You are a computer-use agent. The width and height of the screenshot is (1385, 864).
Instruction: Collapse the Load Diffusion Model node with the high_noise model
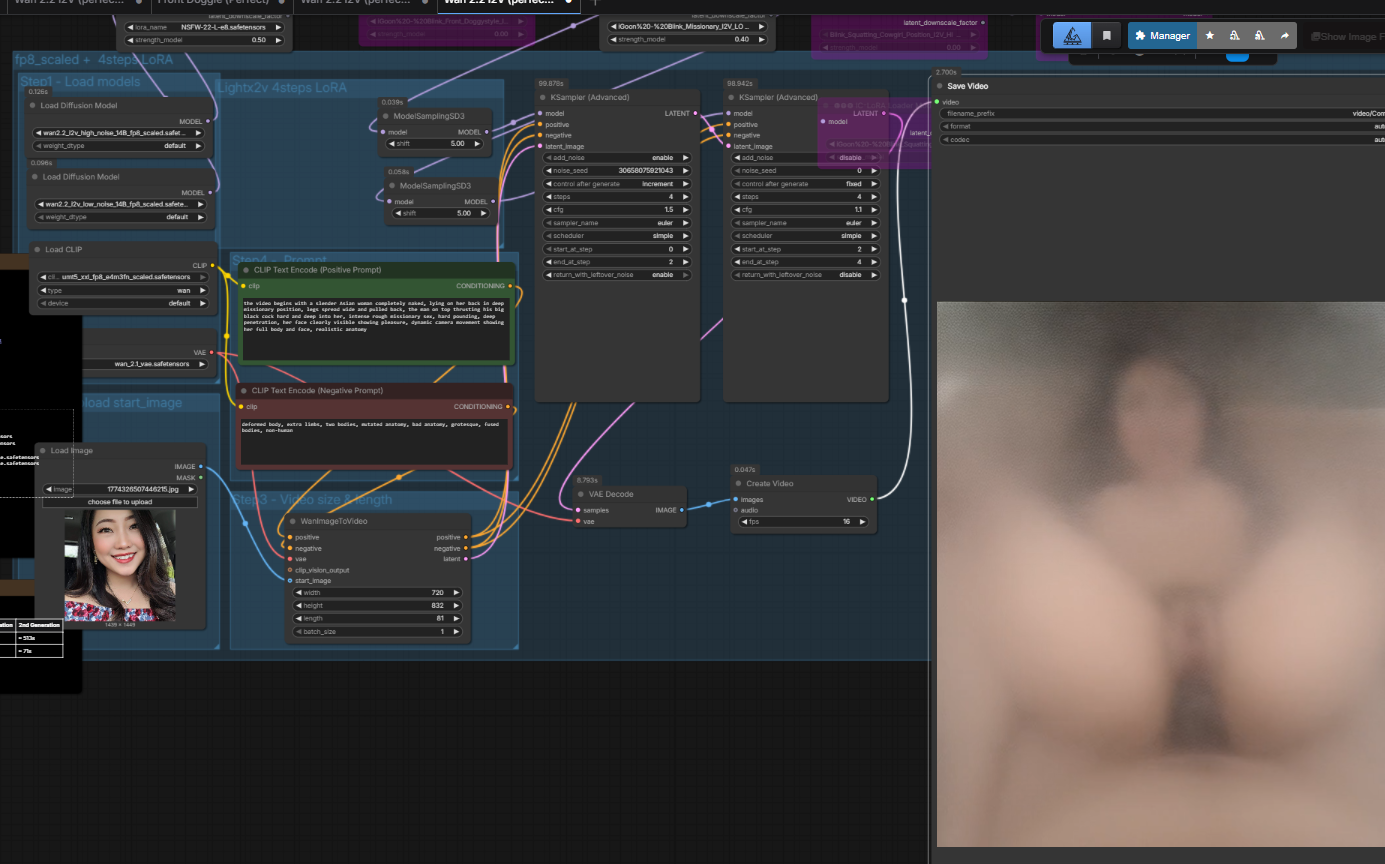(33, 105)
